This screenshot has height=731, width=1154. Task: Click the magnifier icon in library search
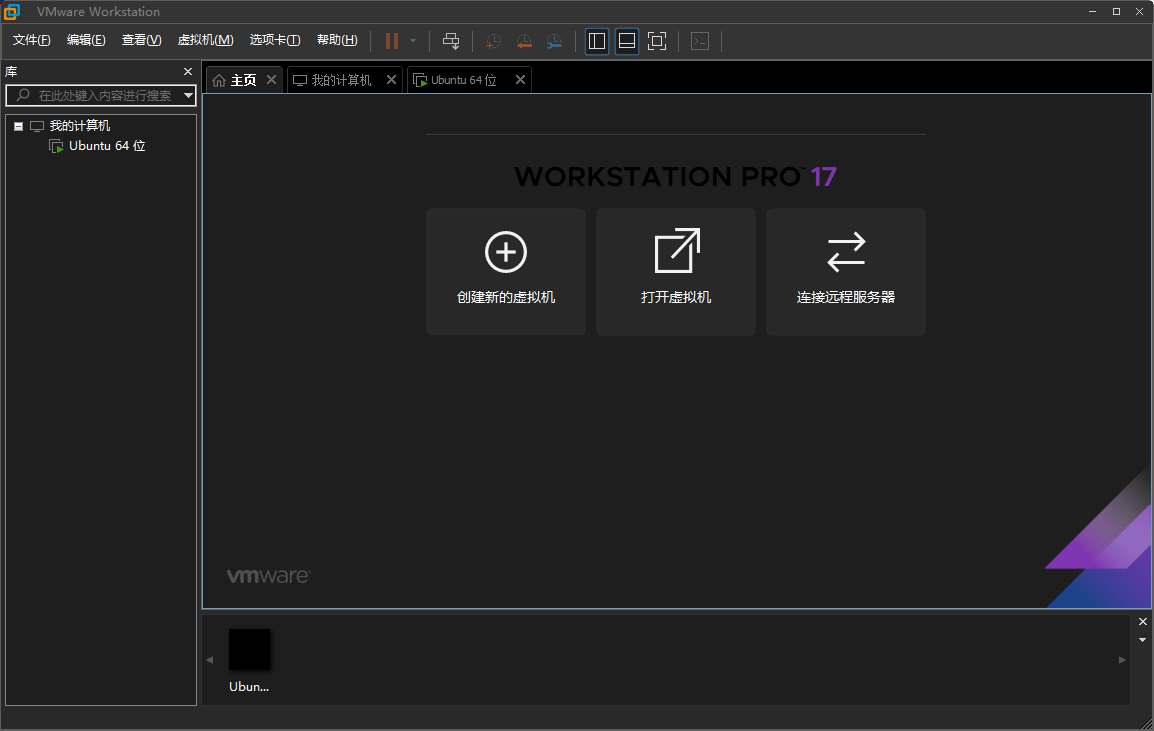coord(23,95)
